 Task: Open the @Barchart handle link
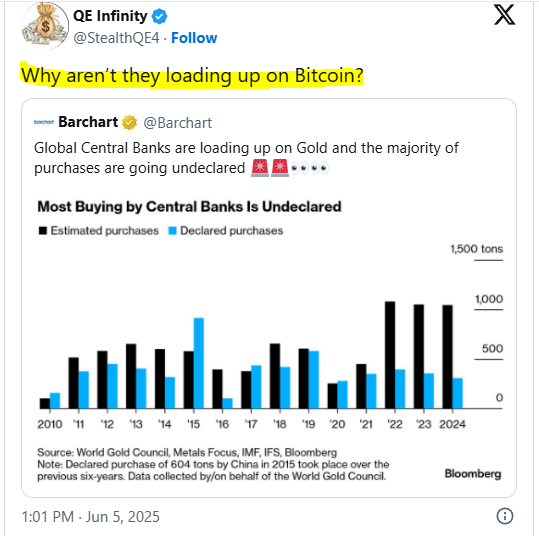pyautogui.click(x=177, y=123)
